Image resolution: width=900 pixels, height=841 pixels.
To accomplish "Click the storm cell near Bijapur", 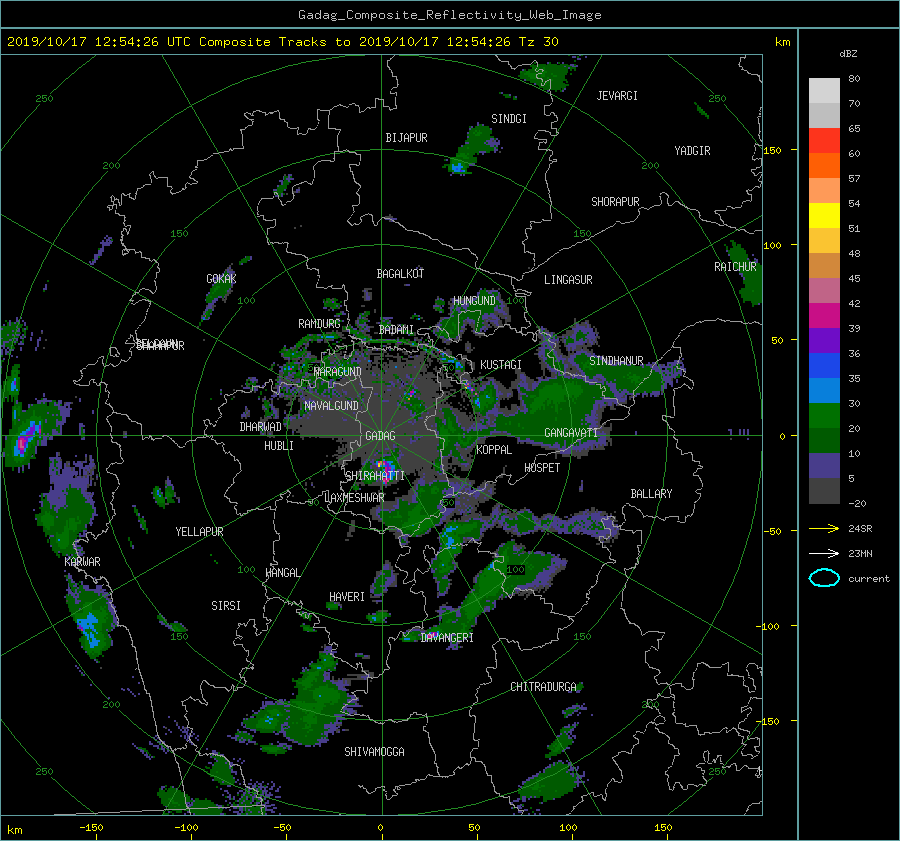I will pyautogui.click(x=472, y=150).
